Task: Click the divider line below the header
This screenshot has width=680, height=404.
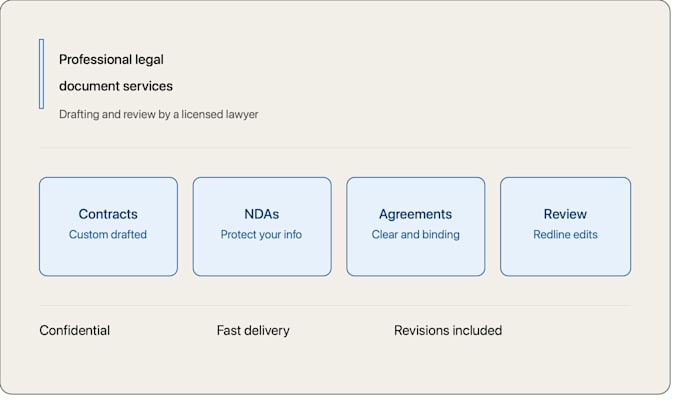Action: 335,148
